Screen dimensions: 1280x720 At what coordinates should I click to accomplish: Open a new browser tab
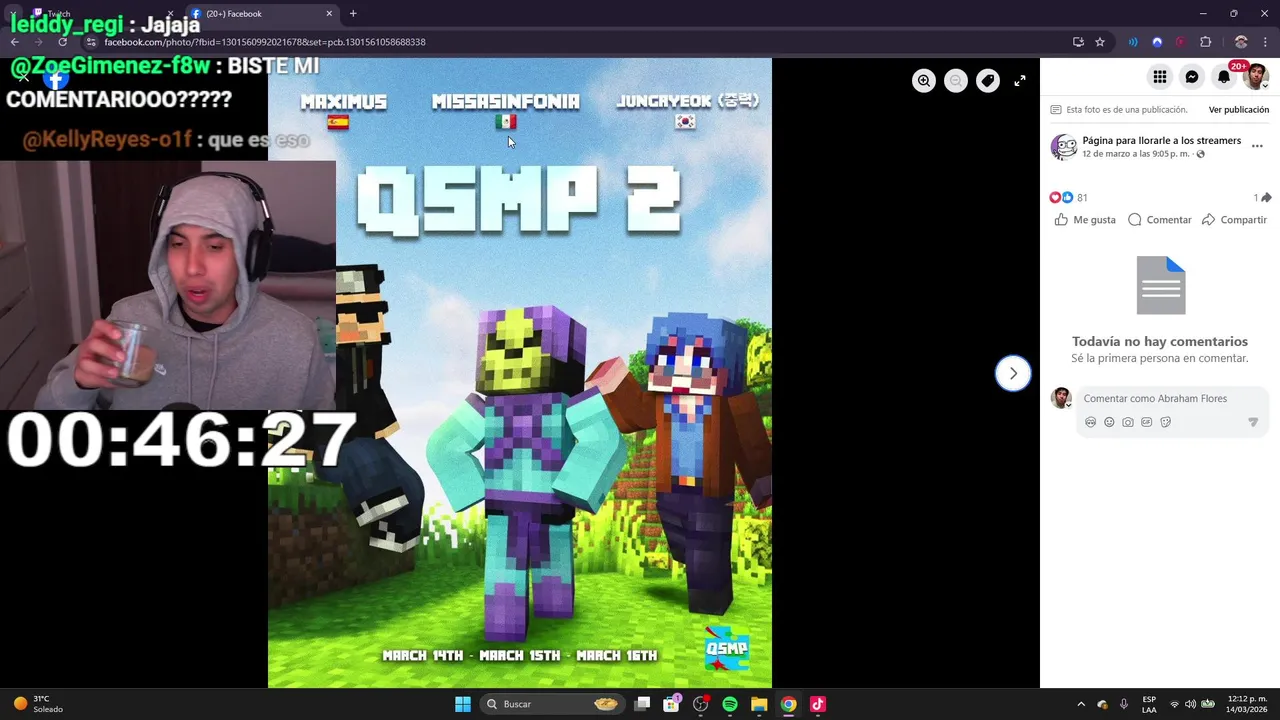(353, 14)
